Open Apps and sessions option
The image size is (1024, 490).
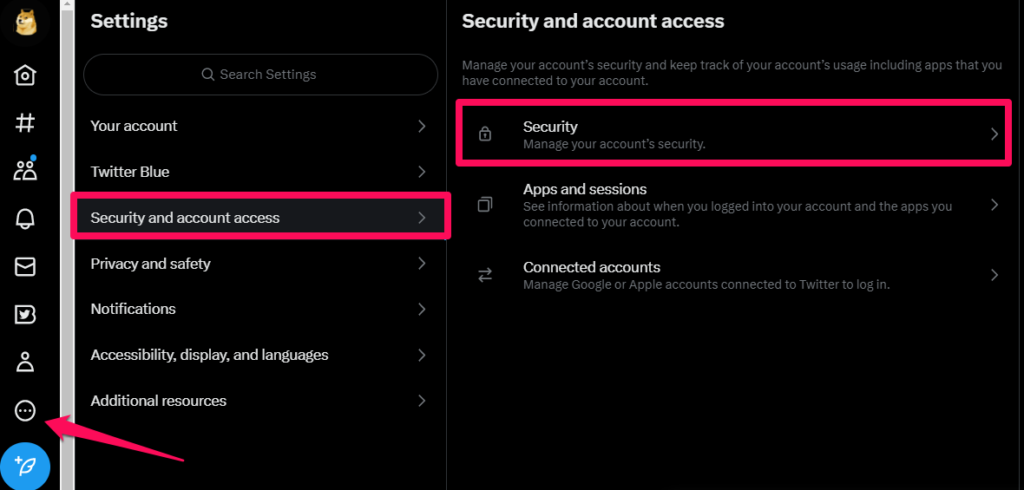click(x=733, y=205)
